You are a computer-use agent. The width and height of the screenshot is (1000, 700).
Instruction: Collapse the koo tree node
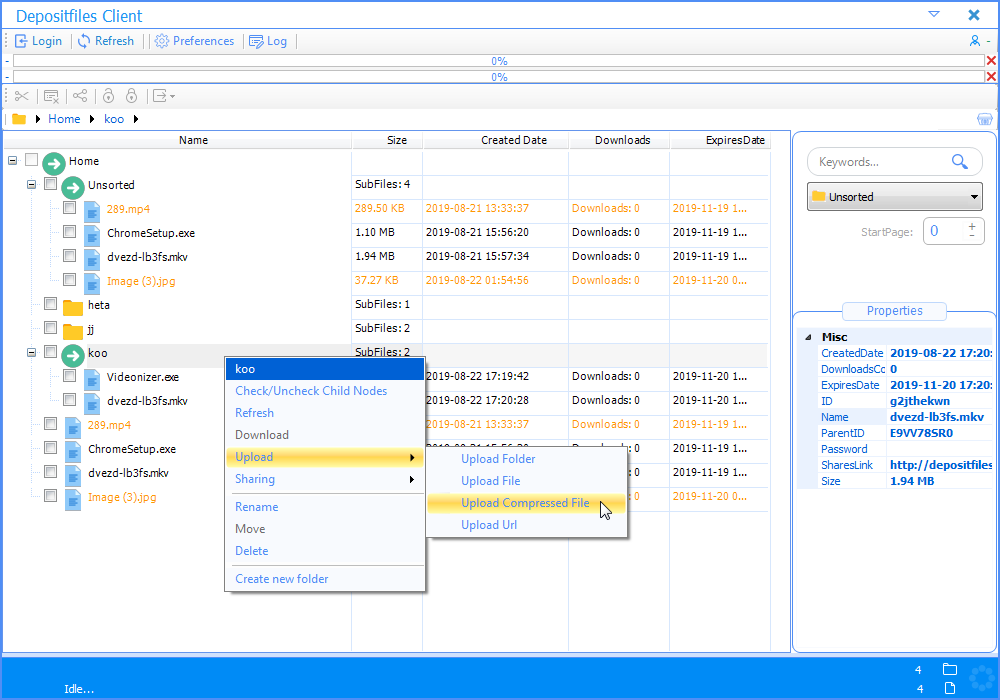tap(31, 353)
